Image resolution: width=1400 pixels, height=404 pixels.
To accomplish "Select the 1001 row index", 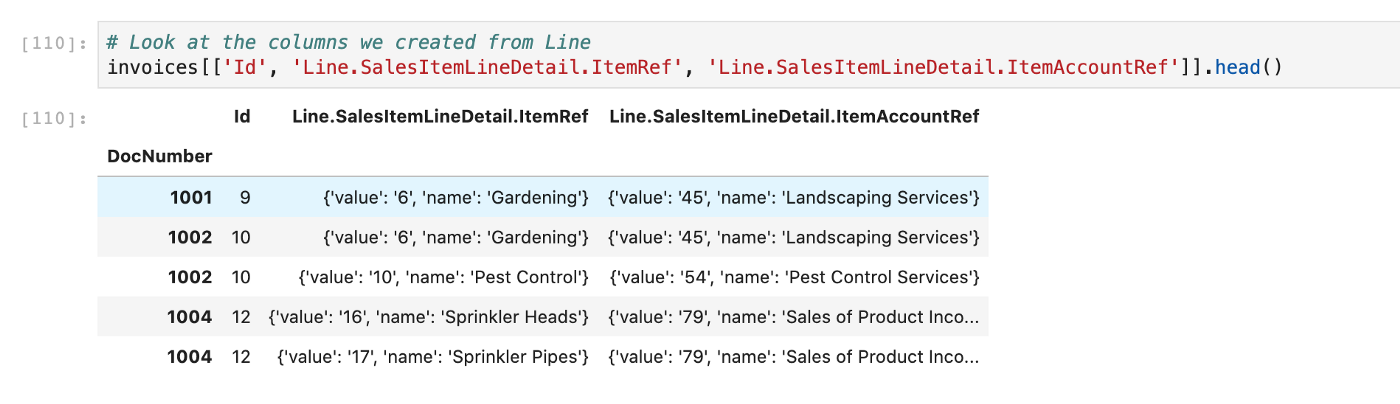I will 191,197.
